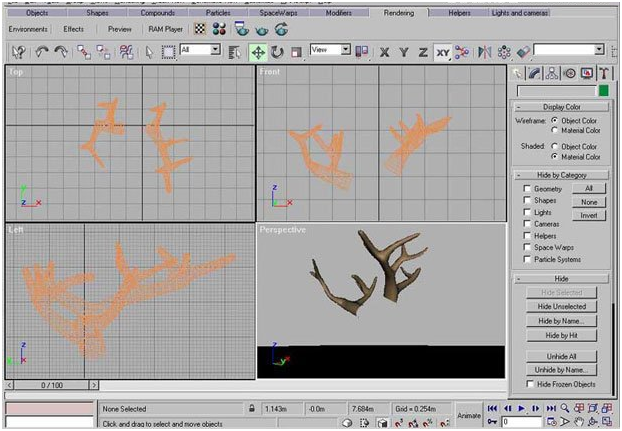
Task: Open the named selection sets dropdown
Action: coord(599,50)
